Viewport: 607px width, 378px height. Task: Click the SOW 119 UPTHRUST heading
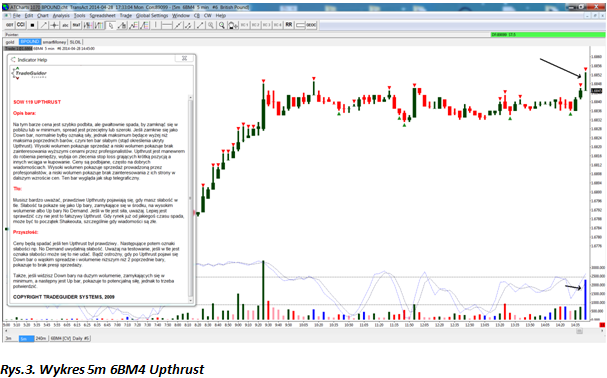pos(37,102)
